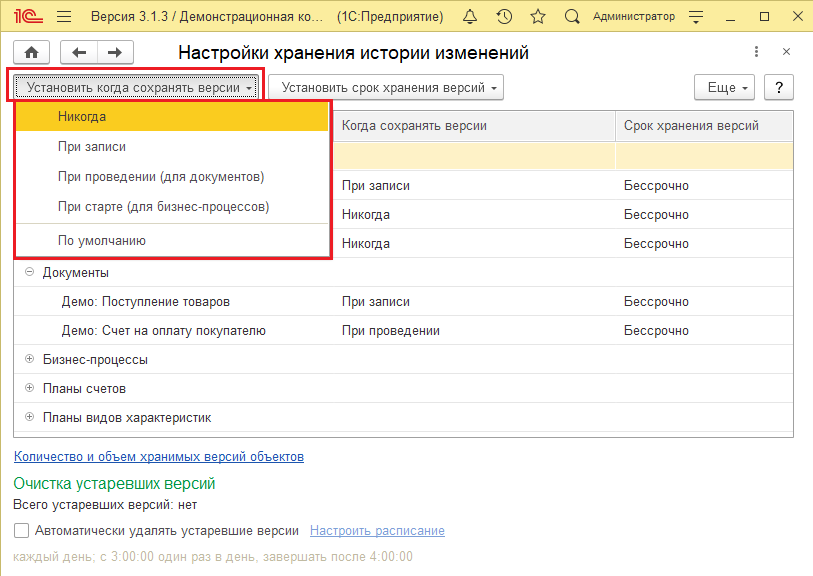The image size is (813, 576).
Task: Expand the Планы счетов group
Action: coord(30,388)
